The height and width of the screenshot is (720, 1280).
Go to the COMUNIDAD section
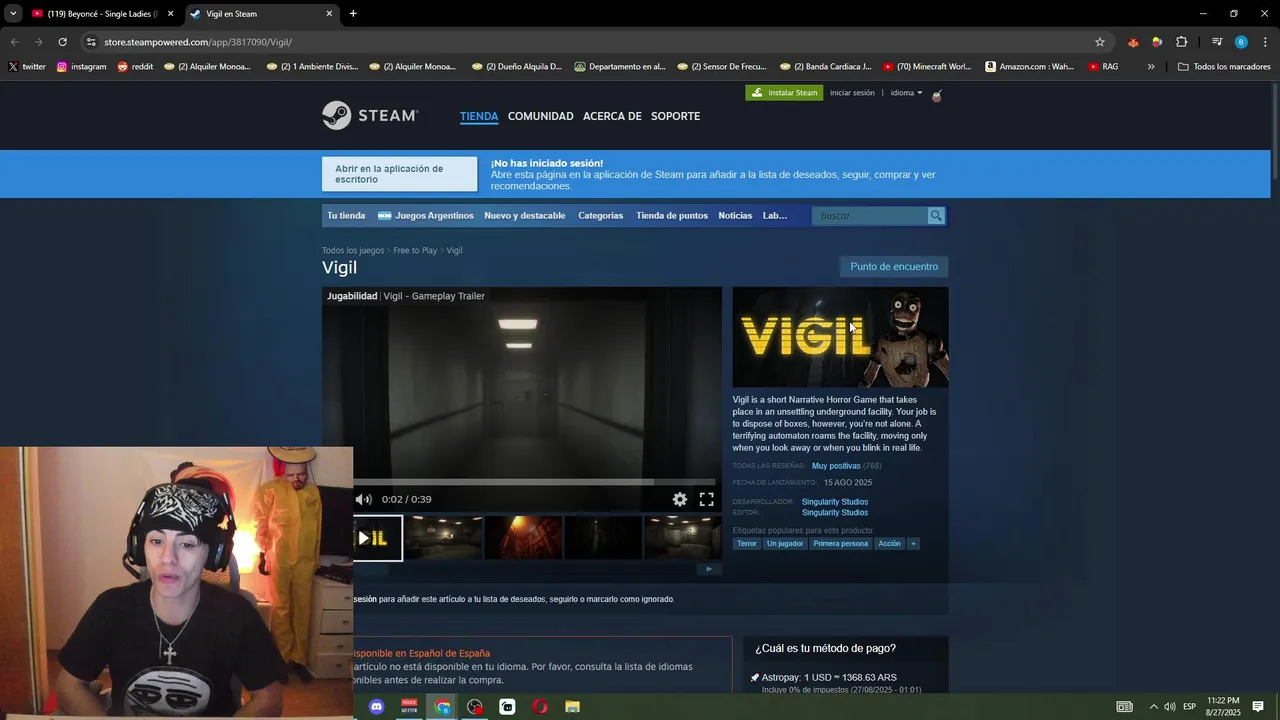(541, 116)
